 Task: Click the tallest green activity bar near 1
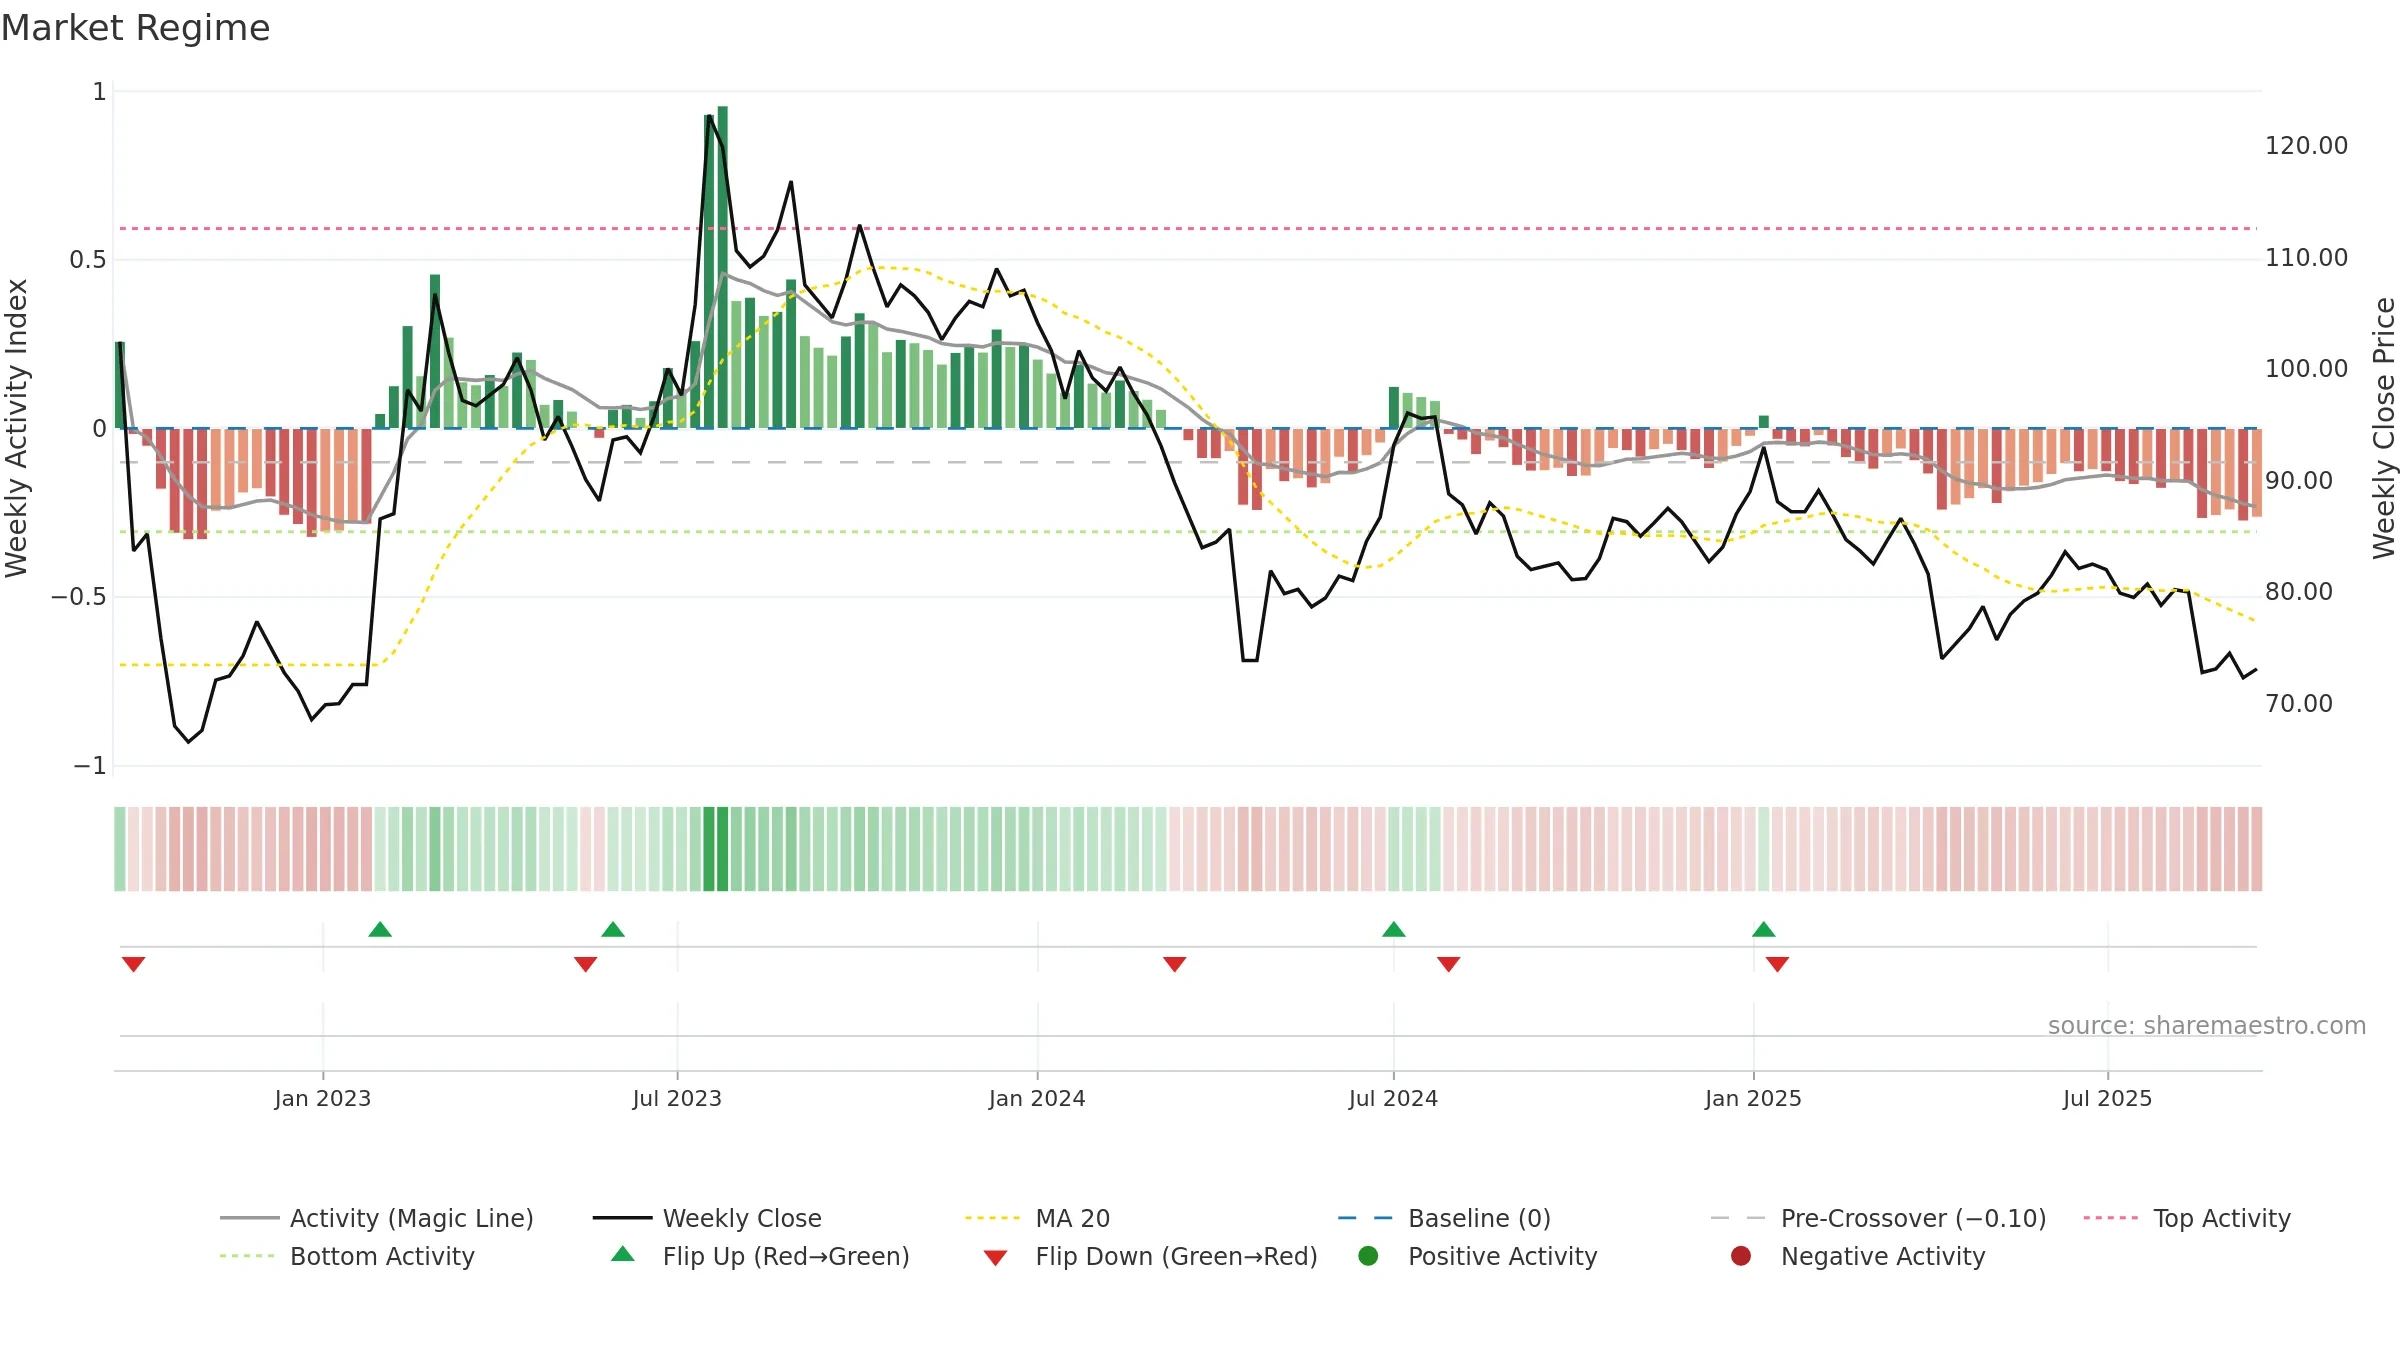(x=722, y=267)
